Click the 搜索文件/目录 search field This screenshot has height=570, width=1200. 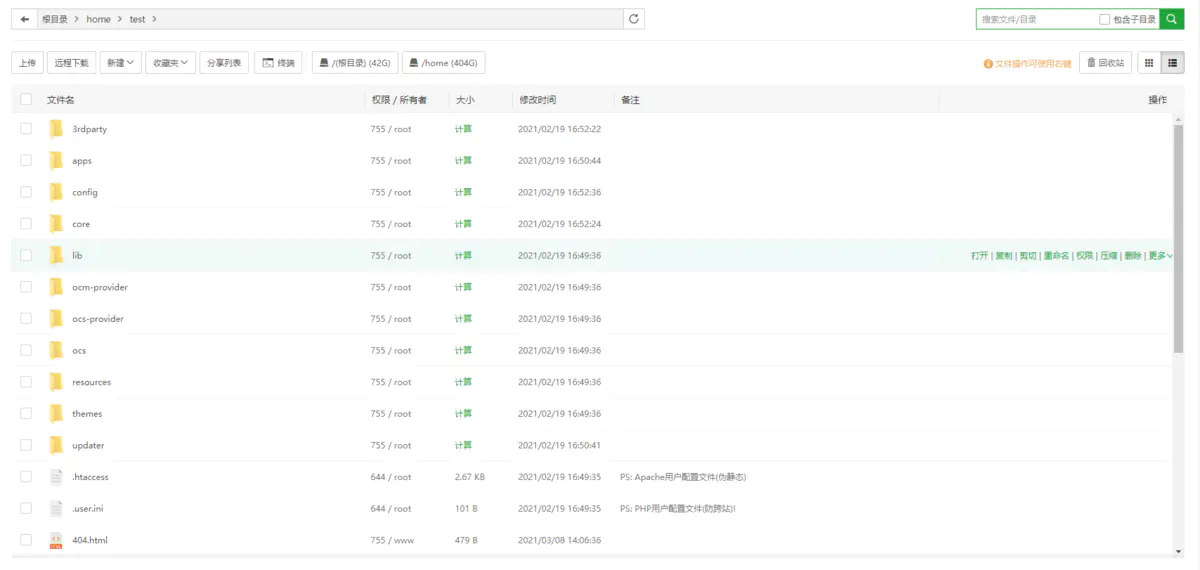tap(1036, 19)
